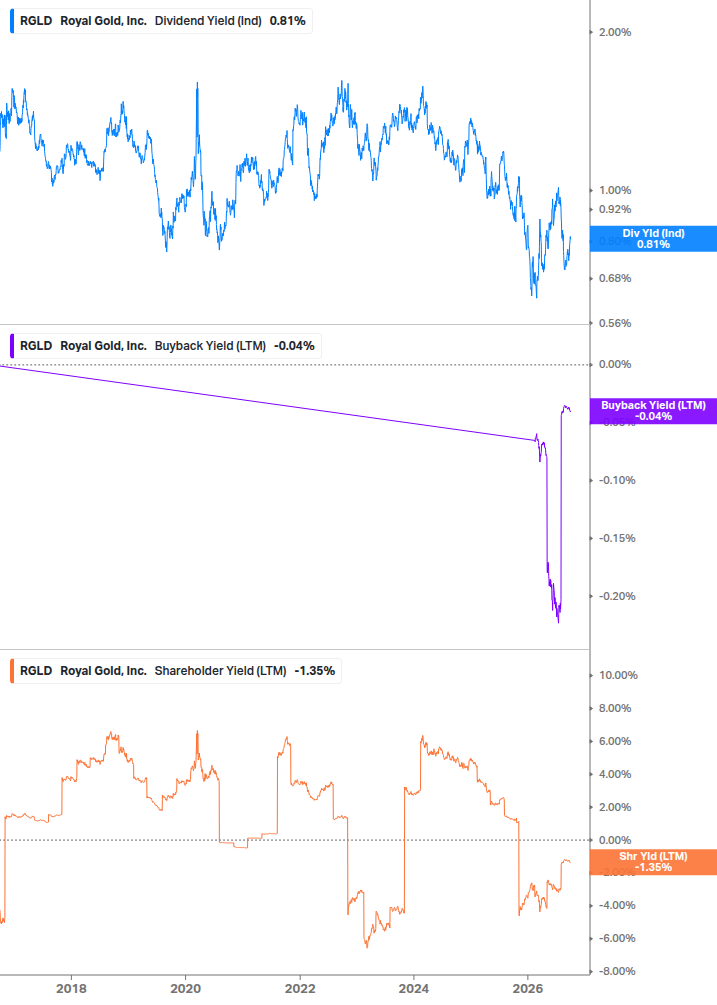
Task: Click the -0.10% tick on the buyback yield axis
Action: [x=617, y=480]
